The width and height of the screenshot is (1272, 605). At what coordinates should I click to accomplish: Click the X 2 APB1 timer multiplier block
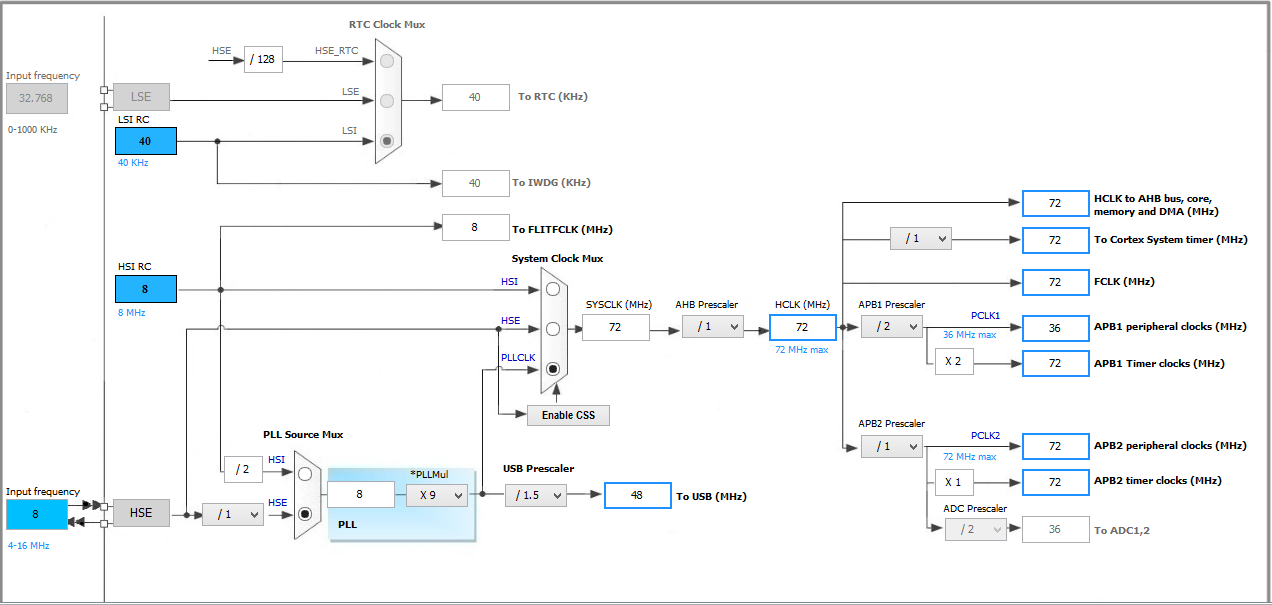click(x=953, y=362)
